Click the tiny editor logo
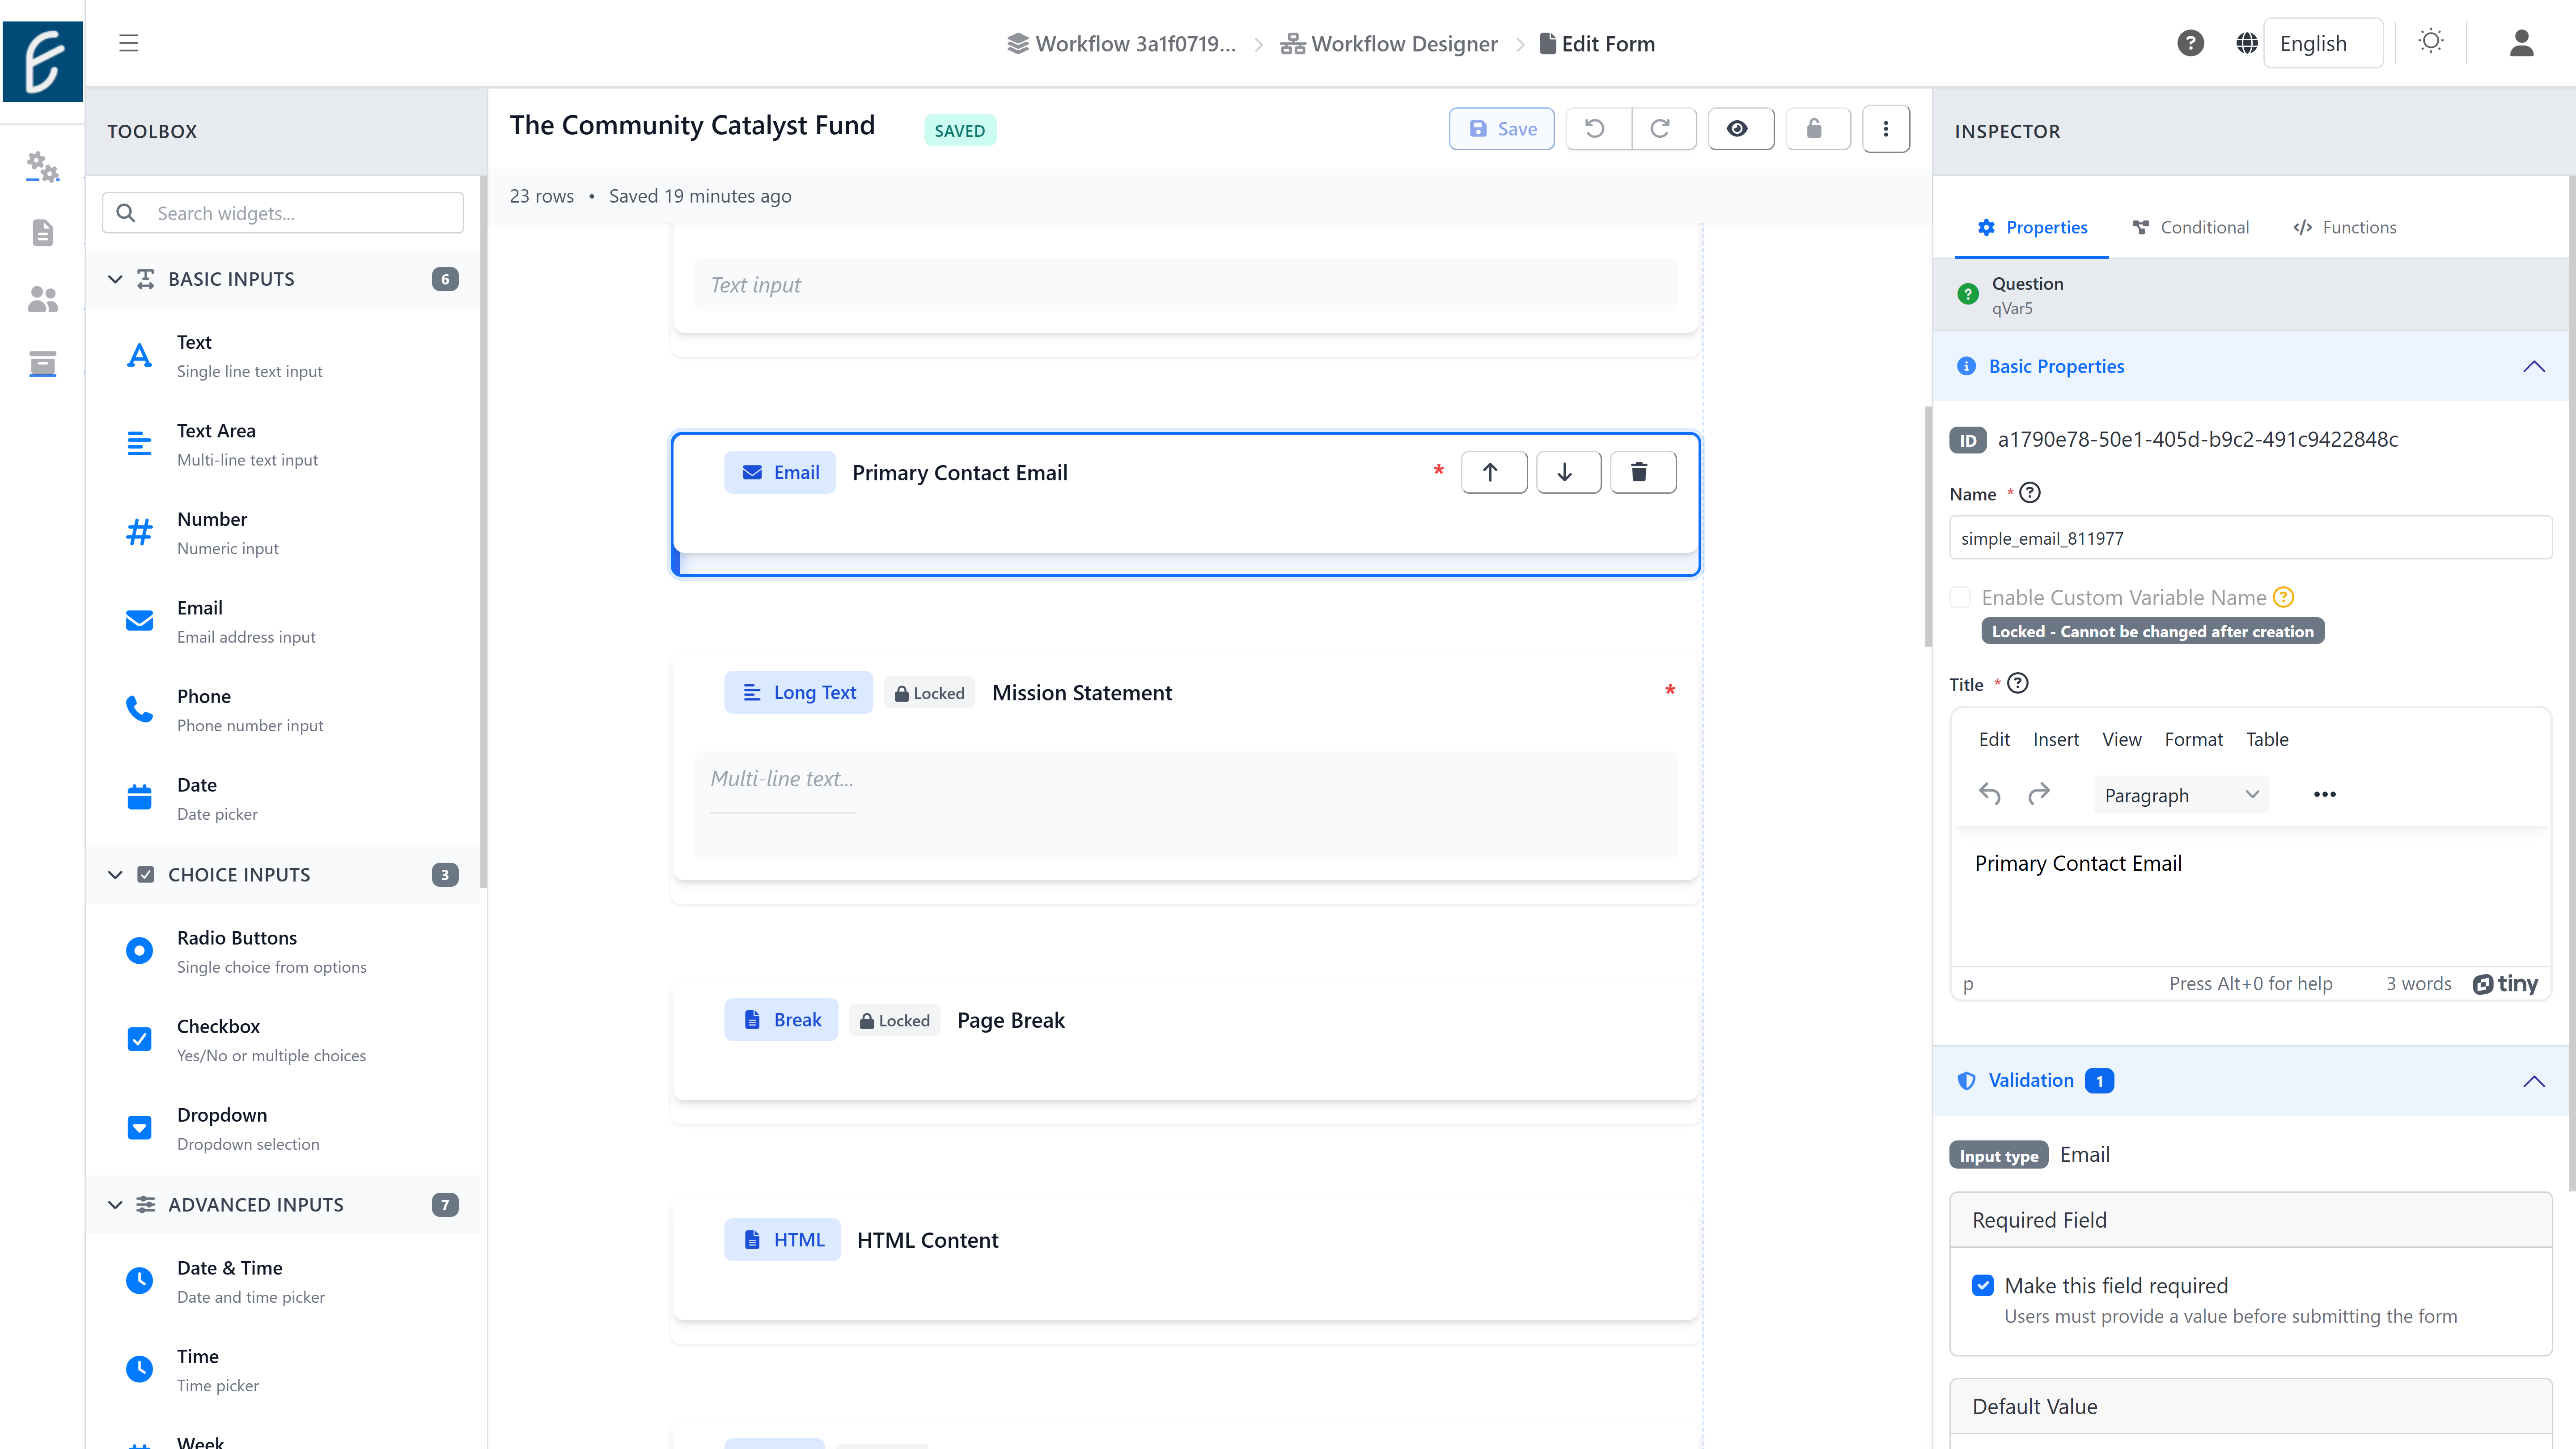 2506,983
